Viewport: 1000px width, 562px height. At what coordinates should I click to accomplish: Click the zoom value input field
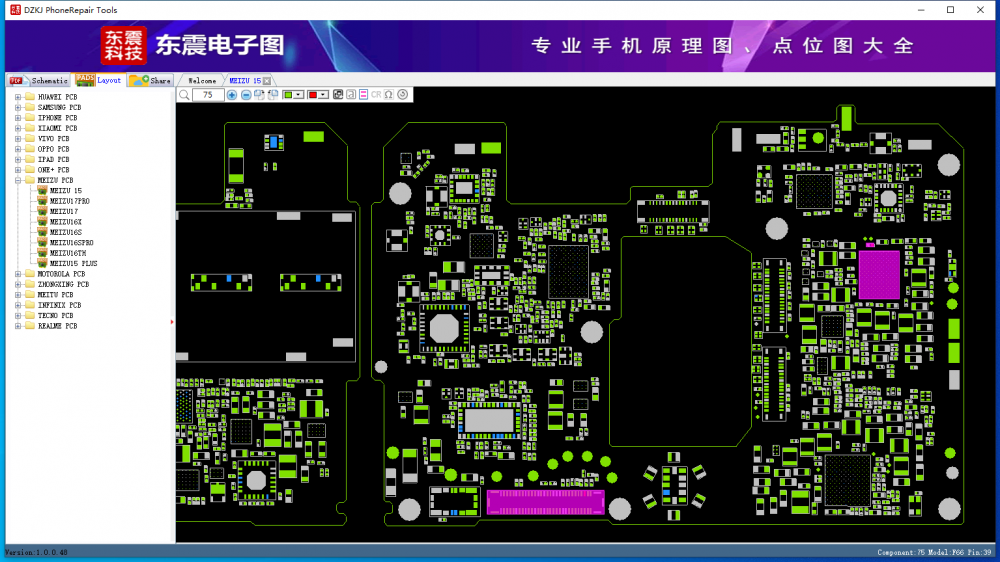click(x=207, y=95)
